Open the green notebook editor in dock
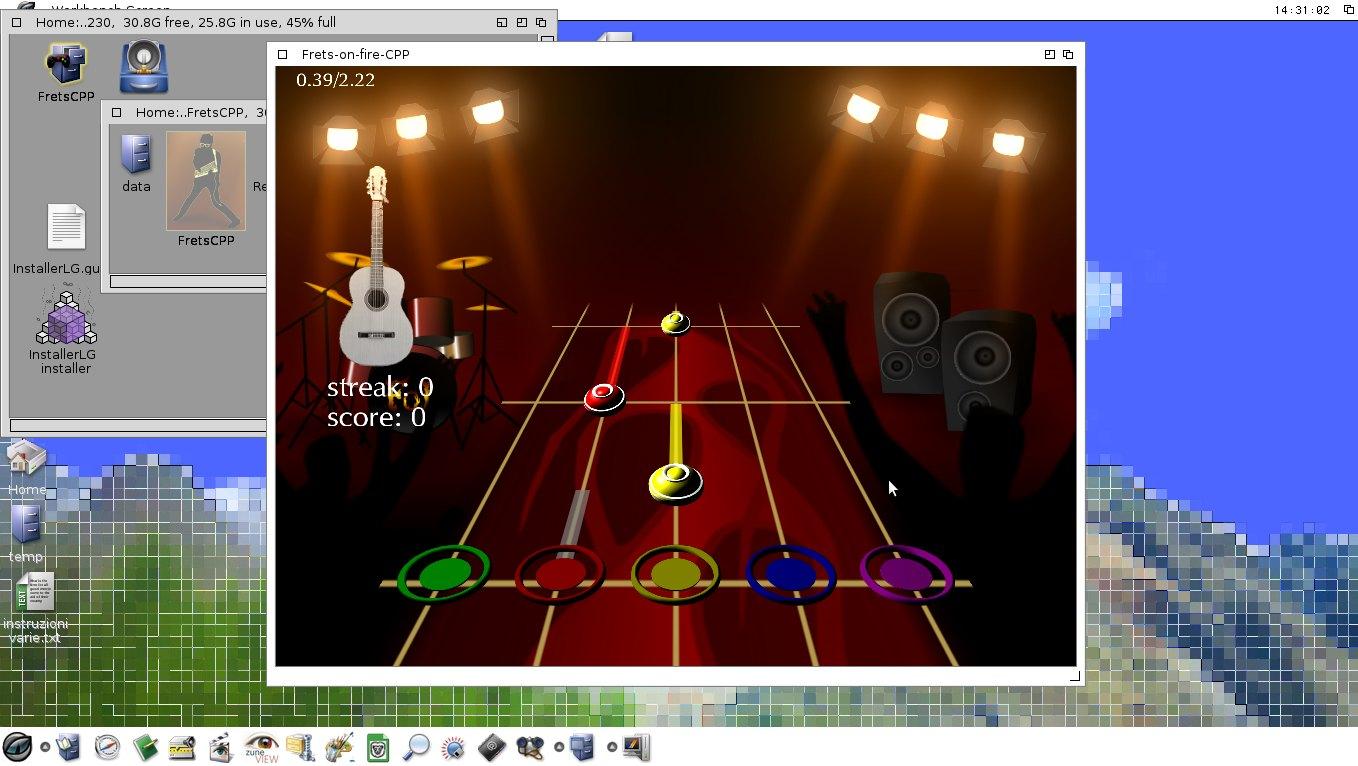The width and height of the screenshot is (1358, 766). (145, 747)
